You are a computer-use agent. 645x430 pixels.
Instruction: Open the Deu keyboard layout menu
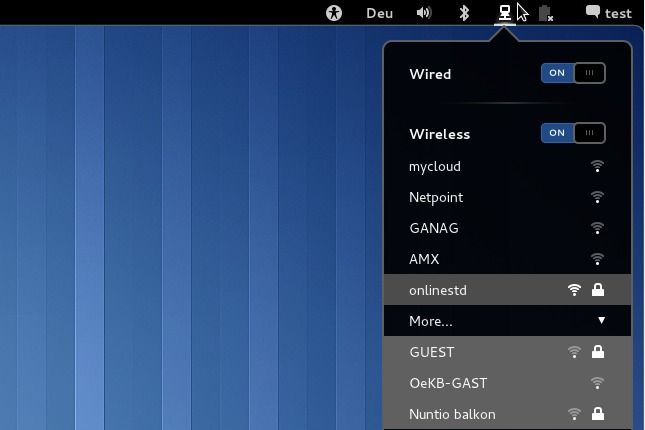click(x=379, y=13)
